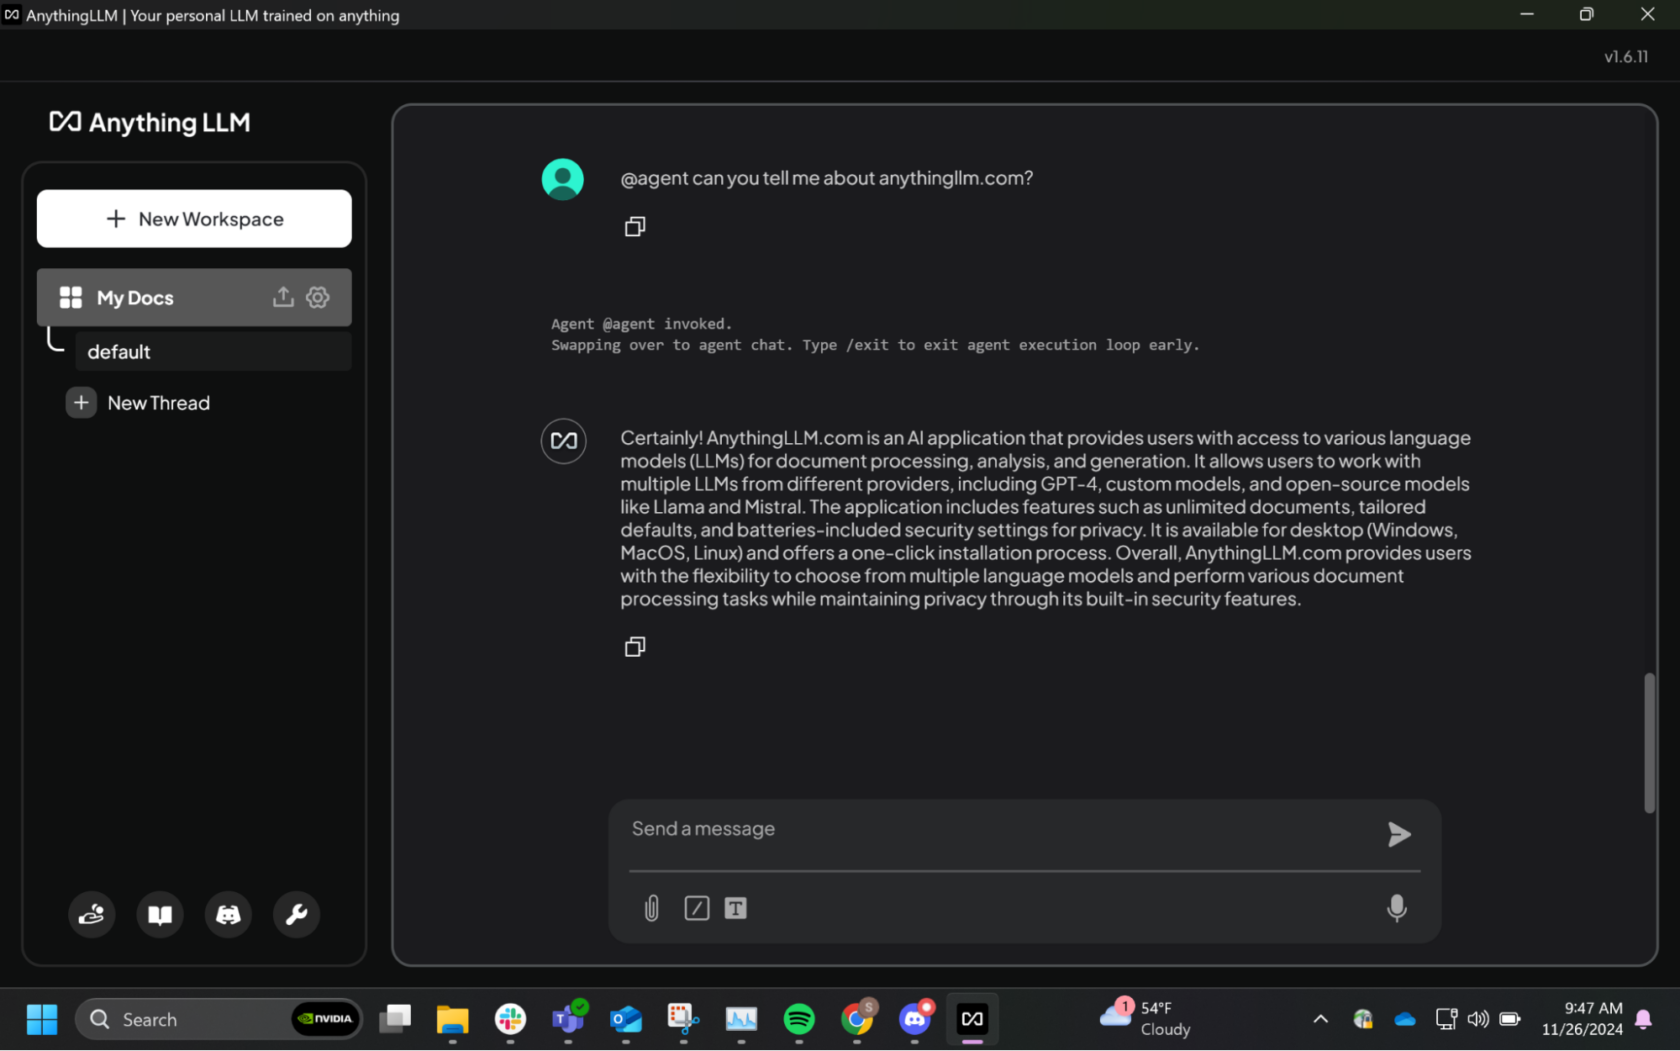1680x1051 pixels.
Task: Open Windows Start menu
Action: tap(42, 1019)
